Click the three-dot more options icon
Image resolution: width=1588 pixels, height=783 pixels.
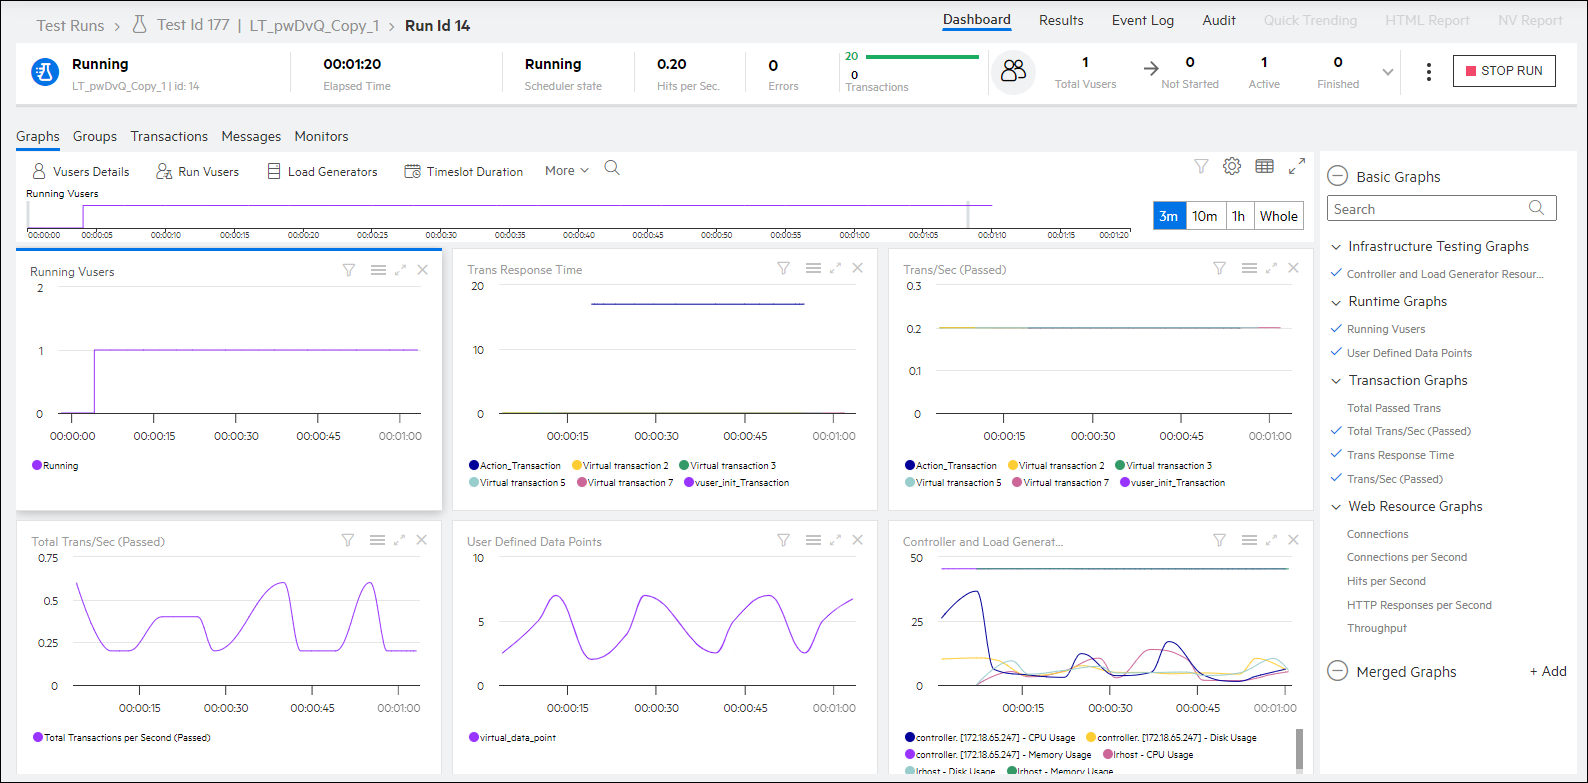[x=1429, y=72]
